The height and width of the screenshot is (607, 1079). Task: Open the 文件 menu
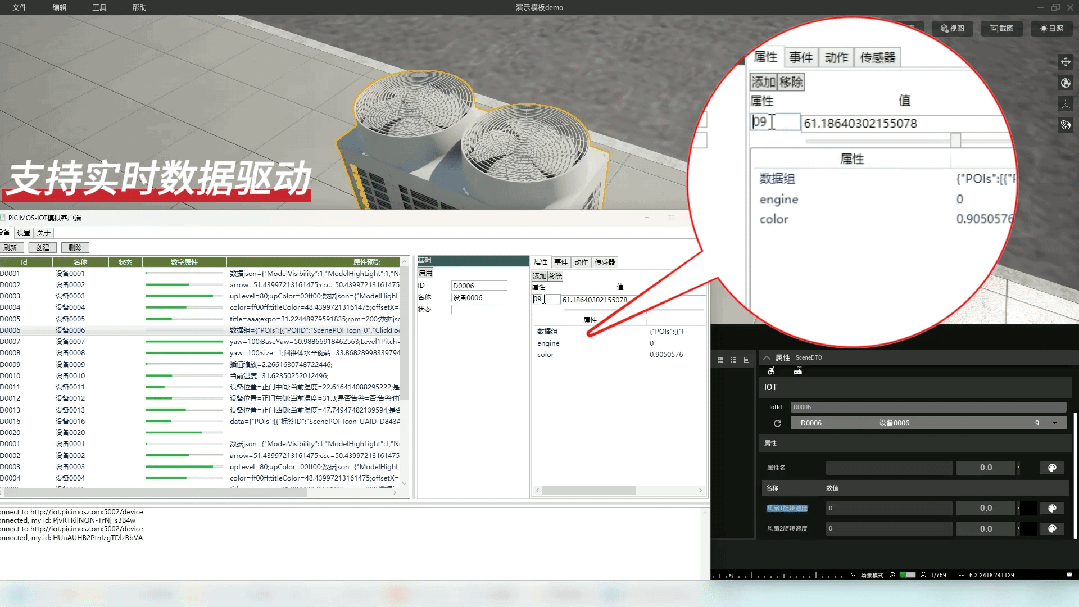(19, 8)
